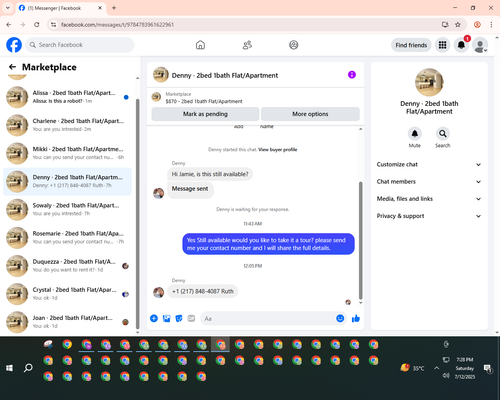
Task: Open the taskbar volume control
Action: click(446, 376)
